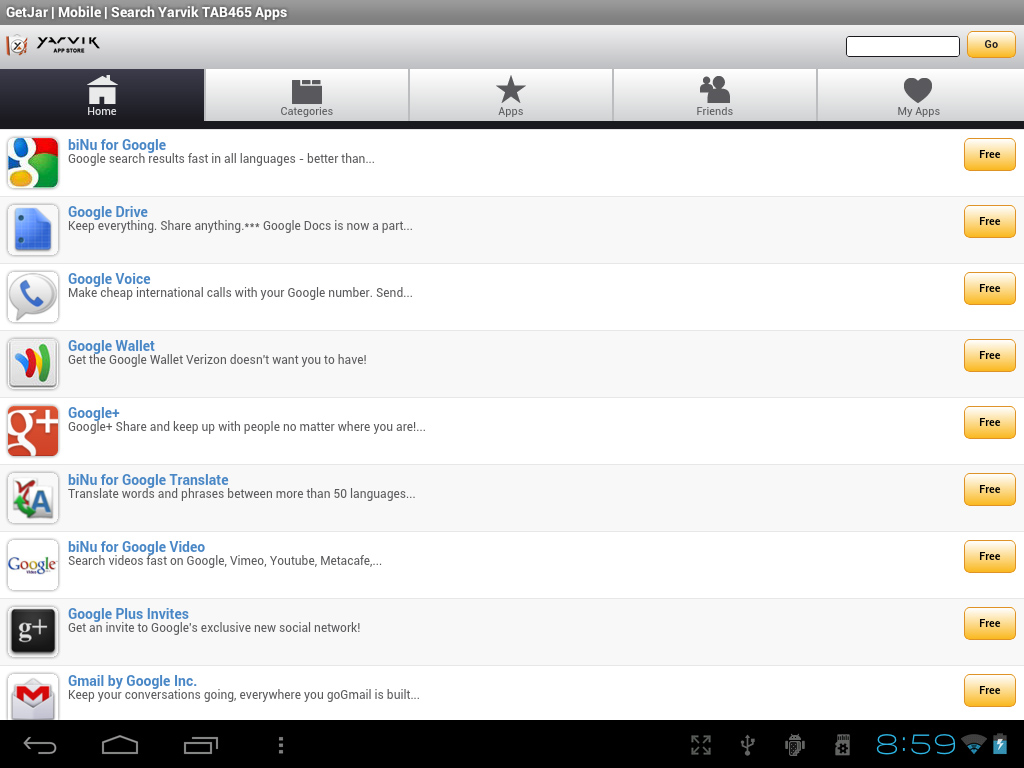This screenshot has height=768, width=1024.
Task: Open the three-dot overflow menu
Action: coord(281,744)
